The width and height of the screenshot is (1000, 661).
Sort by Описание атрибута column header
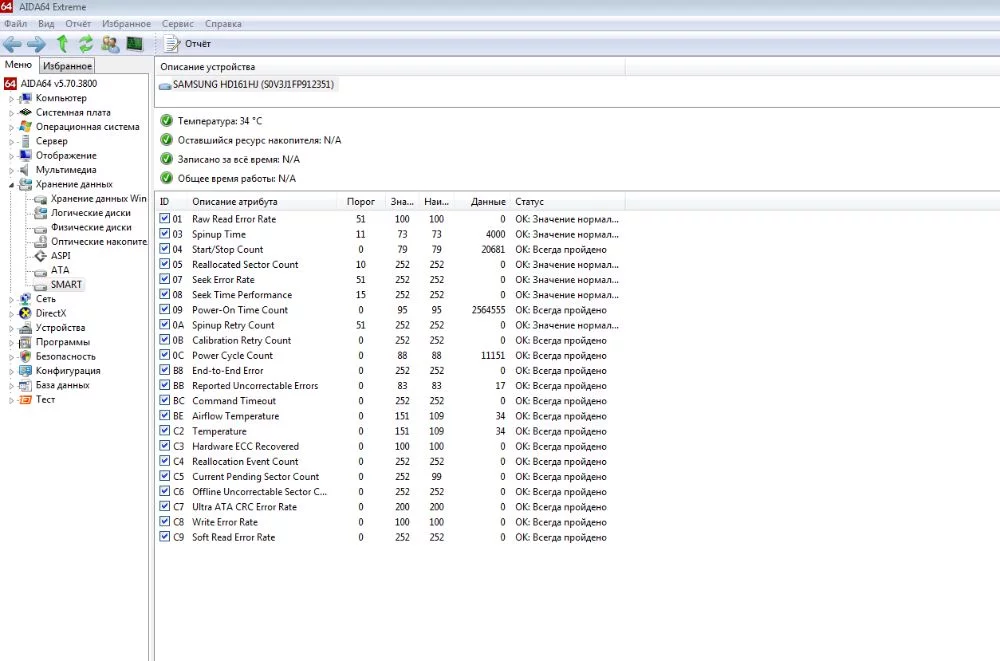pyautogui.click(x=261, y=202)
